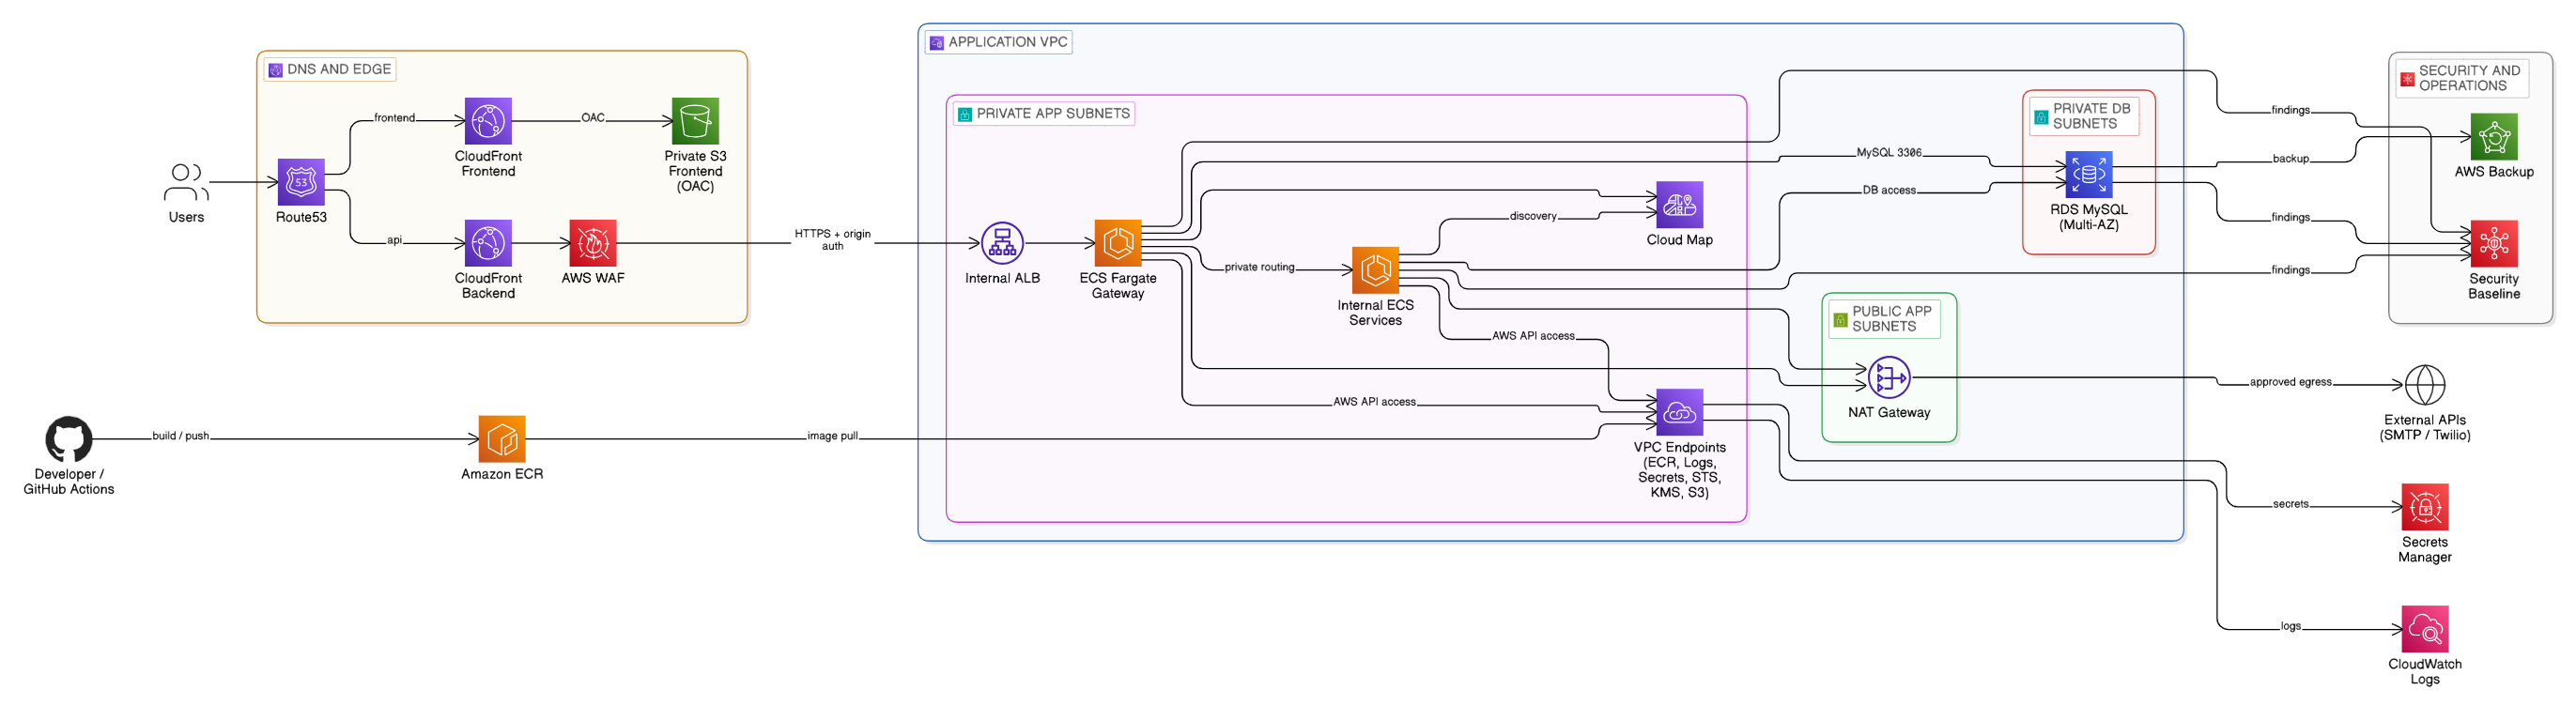Image resolution: width=2576 pixels, height=705 pixels.
Task: Select the 'PRIVATE APP SUBNETS' title
Action: (1053, 114)
